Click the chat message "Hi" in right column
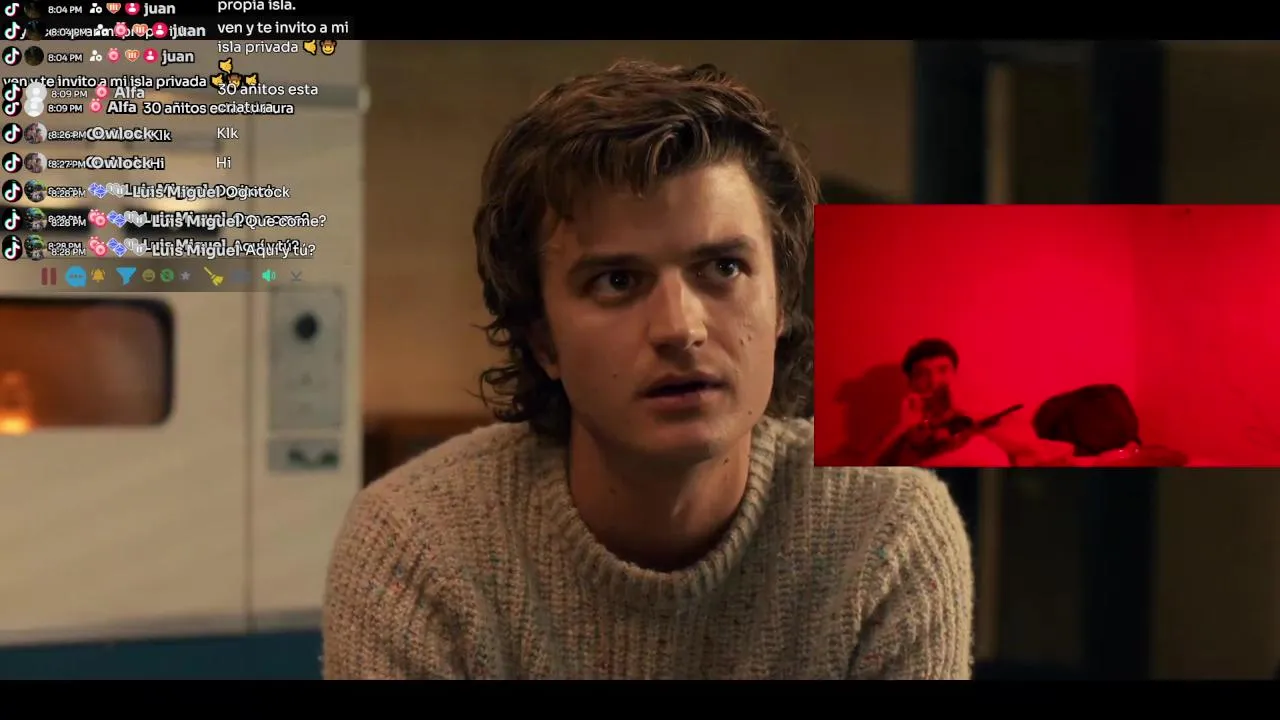 coord(223,162)
